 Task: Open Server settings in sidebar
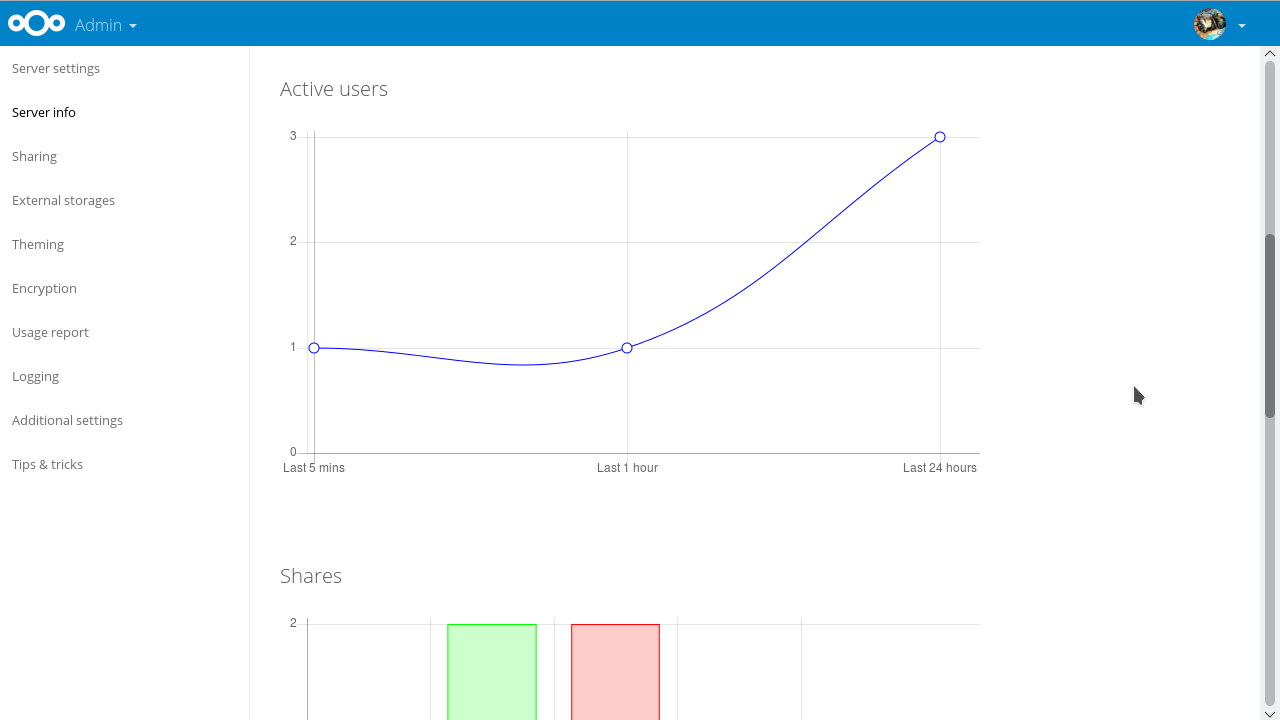56,68
